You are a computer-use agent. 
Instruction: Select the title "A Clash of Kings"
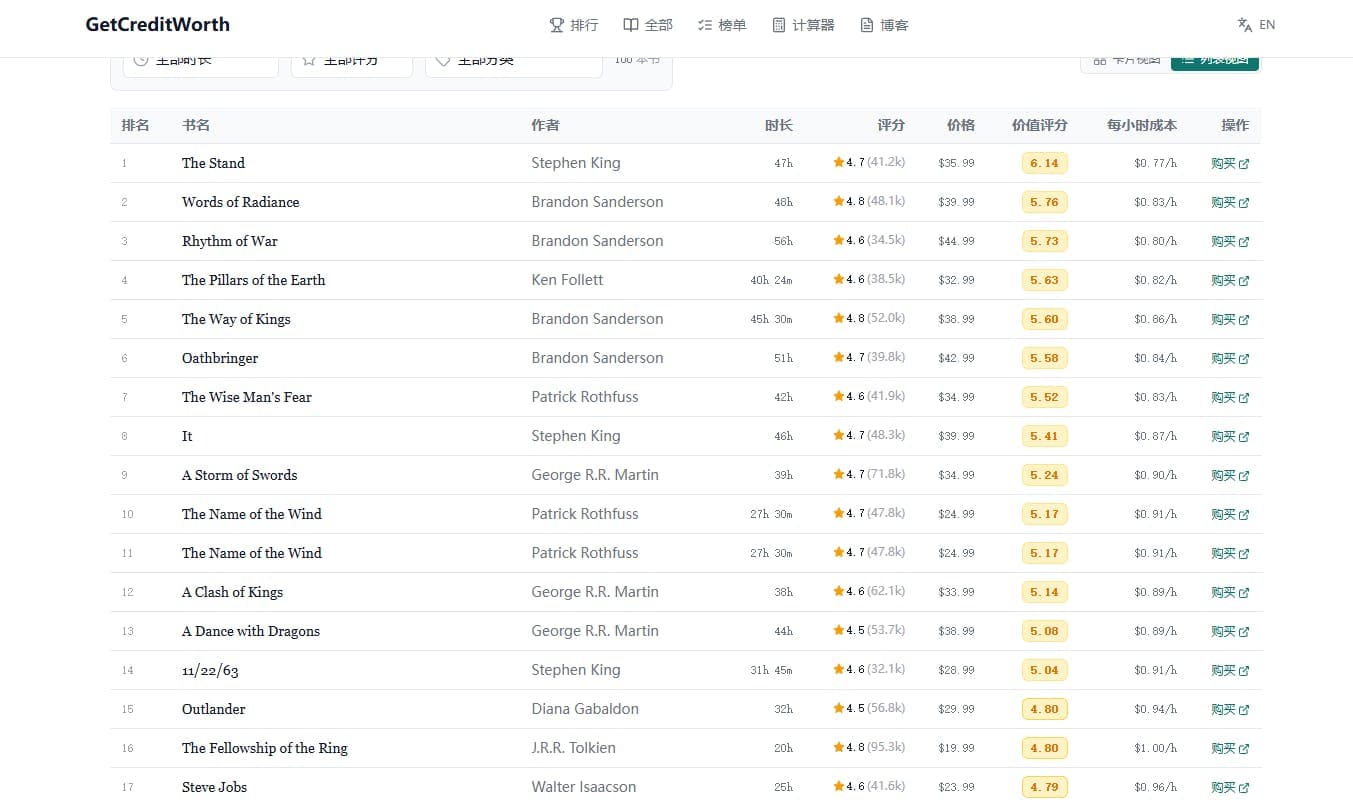pyautogui.click(x=233, y=592)
